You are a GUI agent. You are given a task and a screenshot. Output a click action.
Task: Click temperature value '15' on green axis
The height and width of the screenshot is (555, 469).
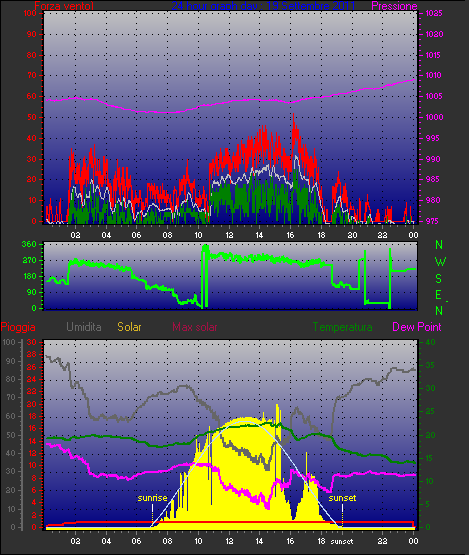point(430,458)
